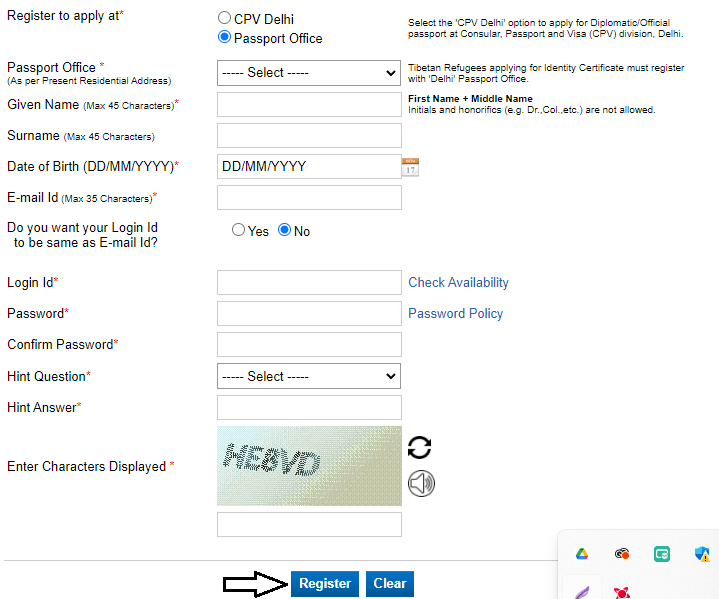Screen dimensions: 719x599
Task: Click the red star-shaped tray icon
Action: click(622, 593)
